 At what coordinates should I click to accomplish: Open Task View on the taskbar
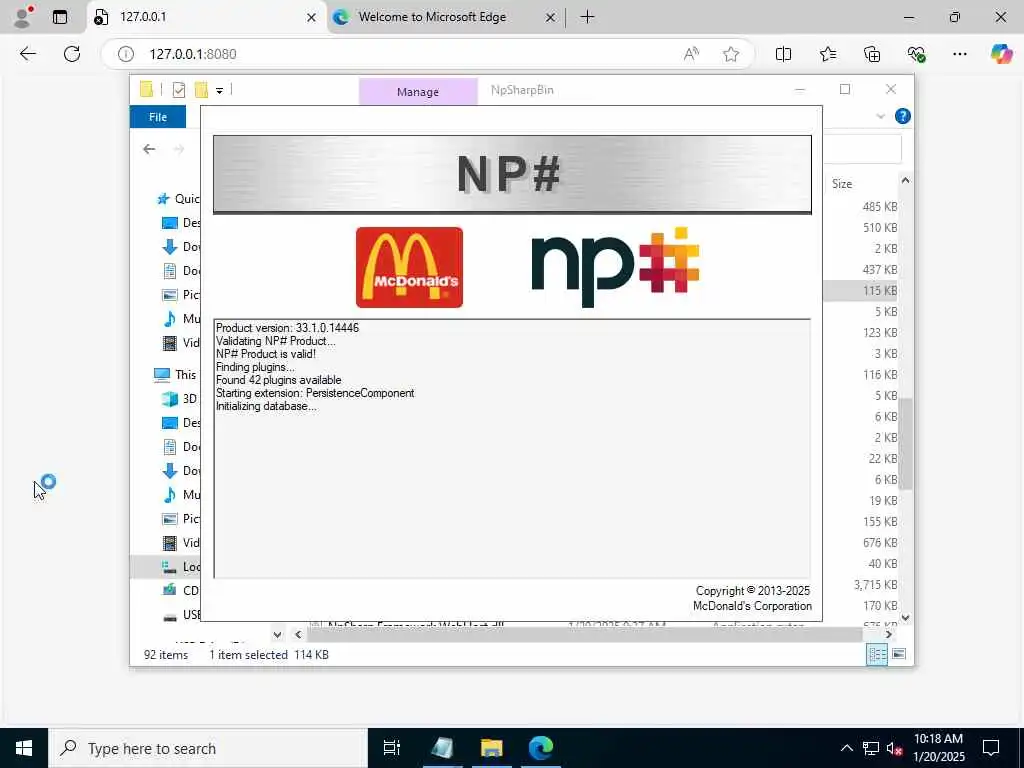[x=392, y=748]
